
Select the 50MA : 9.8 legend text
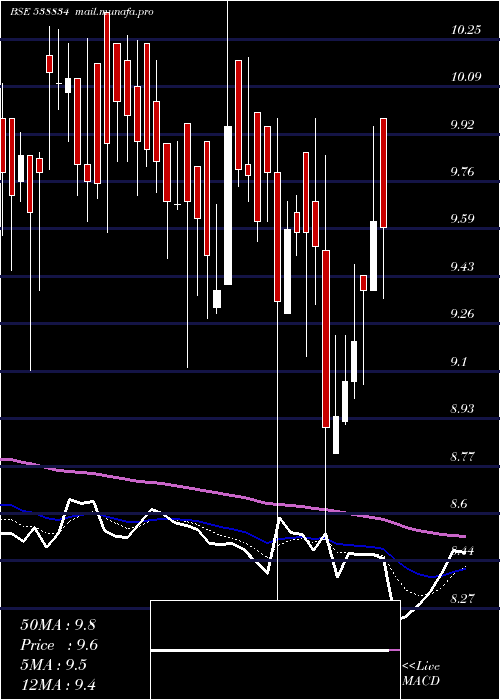point(58,625)
